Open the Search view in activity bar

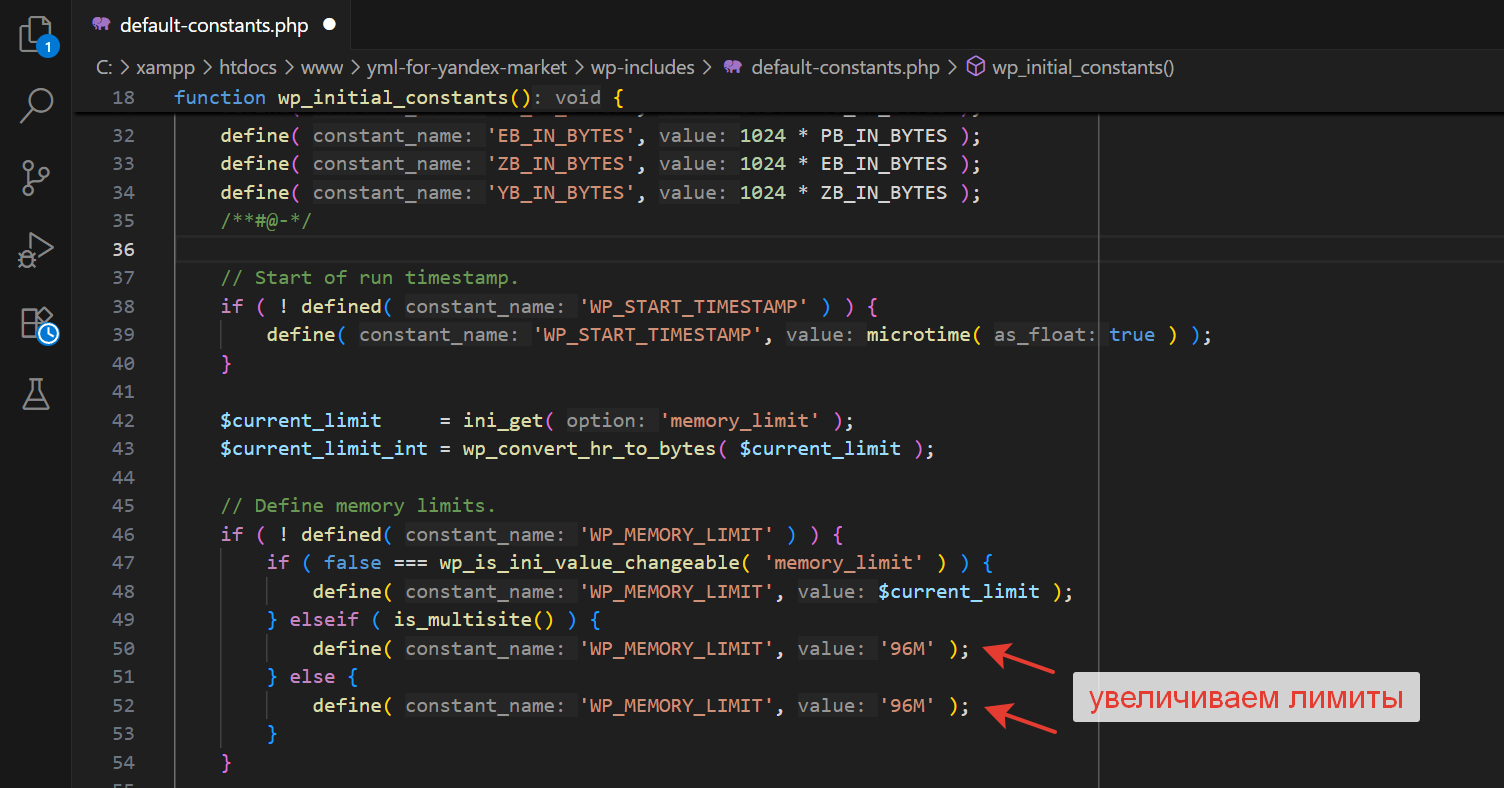[x=36, y=105]
